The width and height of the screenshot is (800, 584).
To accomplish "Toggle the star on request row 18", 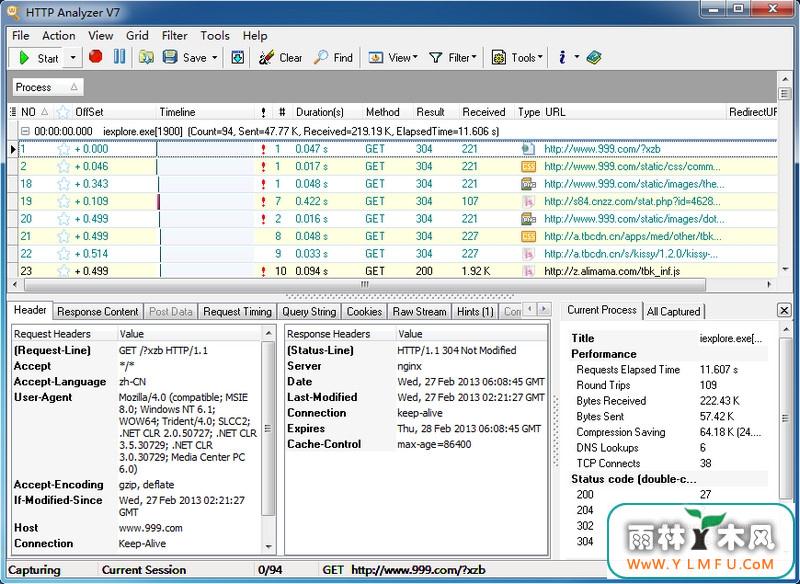I will (63, 184).
